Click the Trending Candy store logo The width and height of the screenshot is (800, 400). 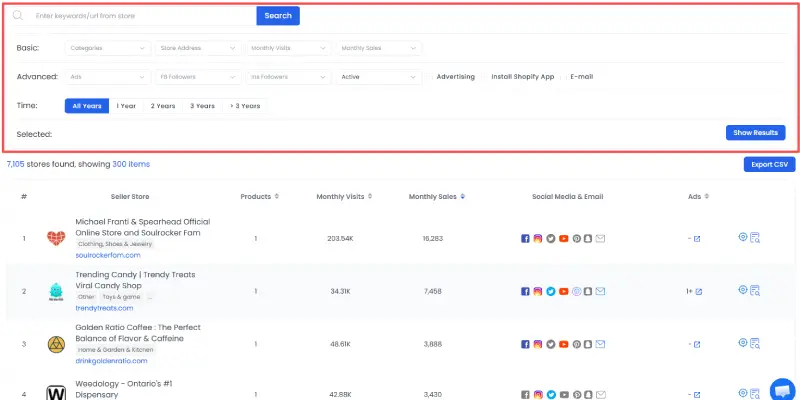point(56,292)
